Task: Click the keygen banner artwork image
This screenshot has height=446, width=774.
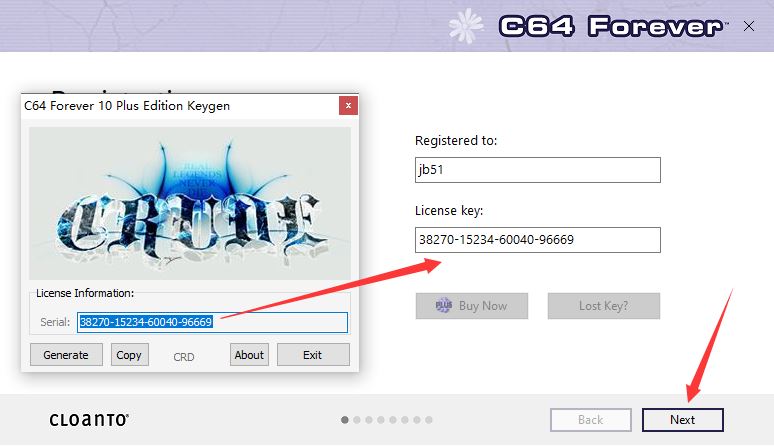Action: coord(190,203)
